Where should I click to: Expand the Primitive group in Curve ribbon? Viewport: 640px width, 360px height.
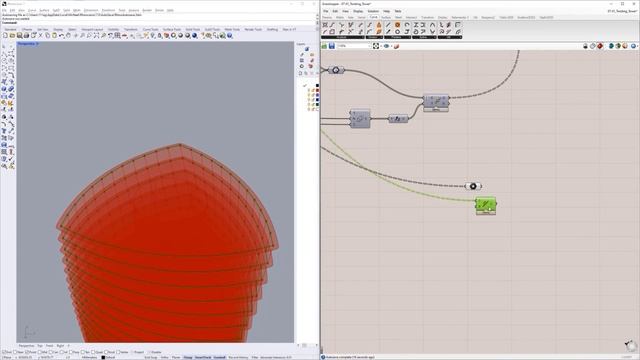point(397,37)
